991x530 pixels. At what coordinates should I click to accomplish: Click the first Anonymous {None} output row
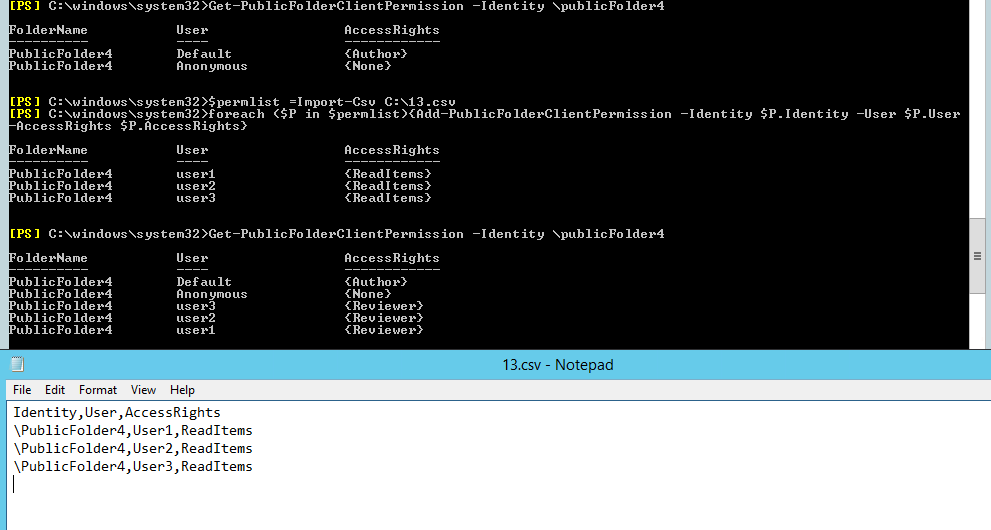200,66
